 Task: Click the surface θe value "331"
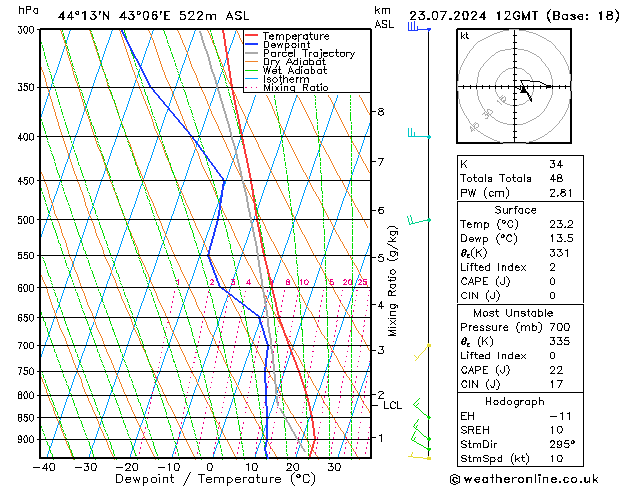(x=559, y=253)
